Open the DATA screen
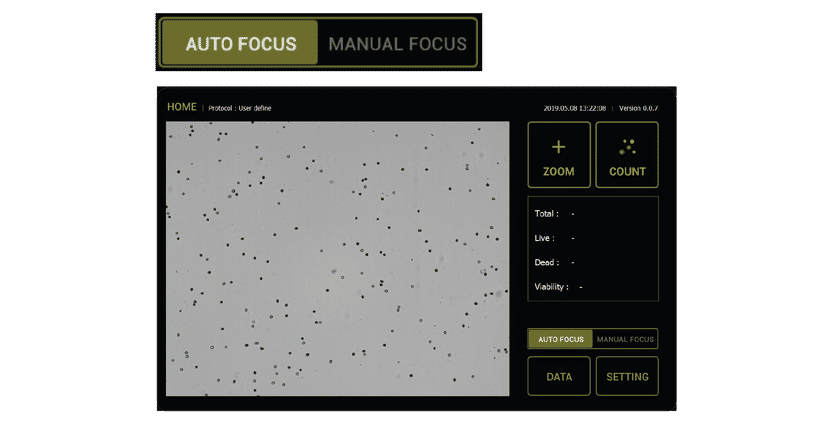Screen dimensions: 832x424 coord(559,377)
